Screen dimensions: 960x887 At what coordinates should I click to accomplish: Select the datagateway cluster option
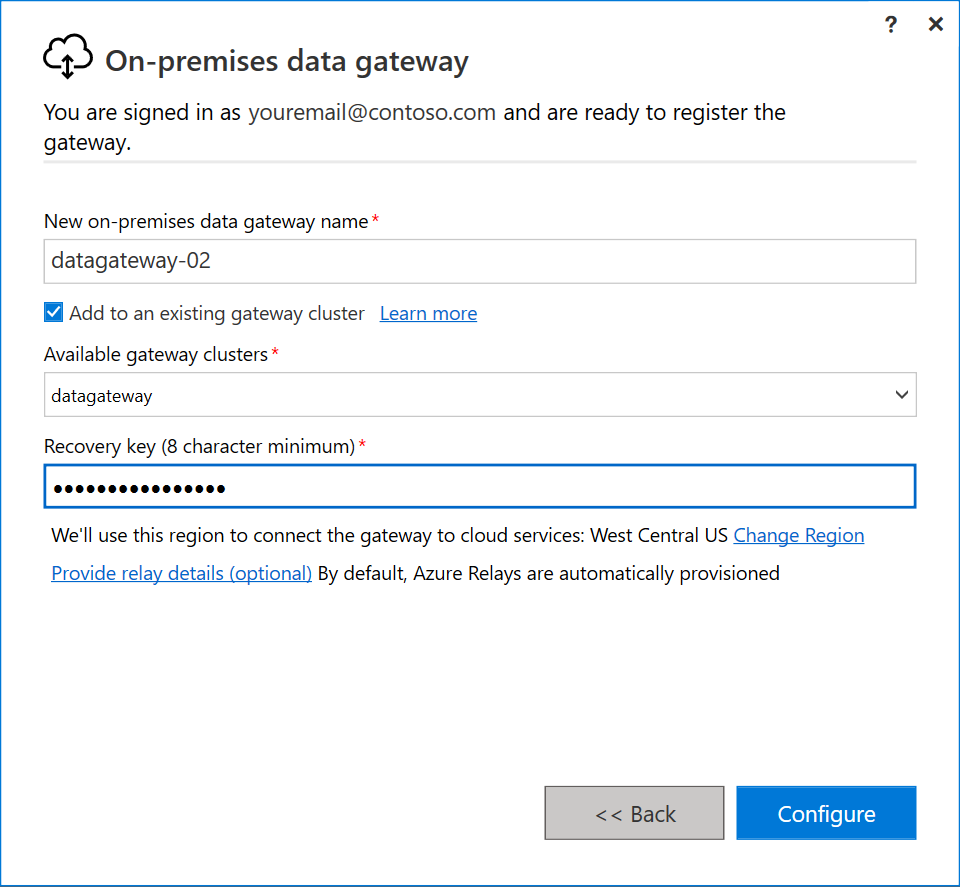point(102,396)
